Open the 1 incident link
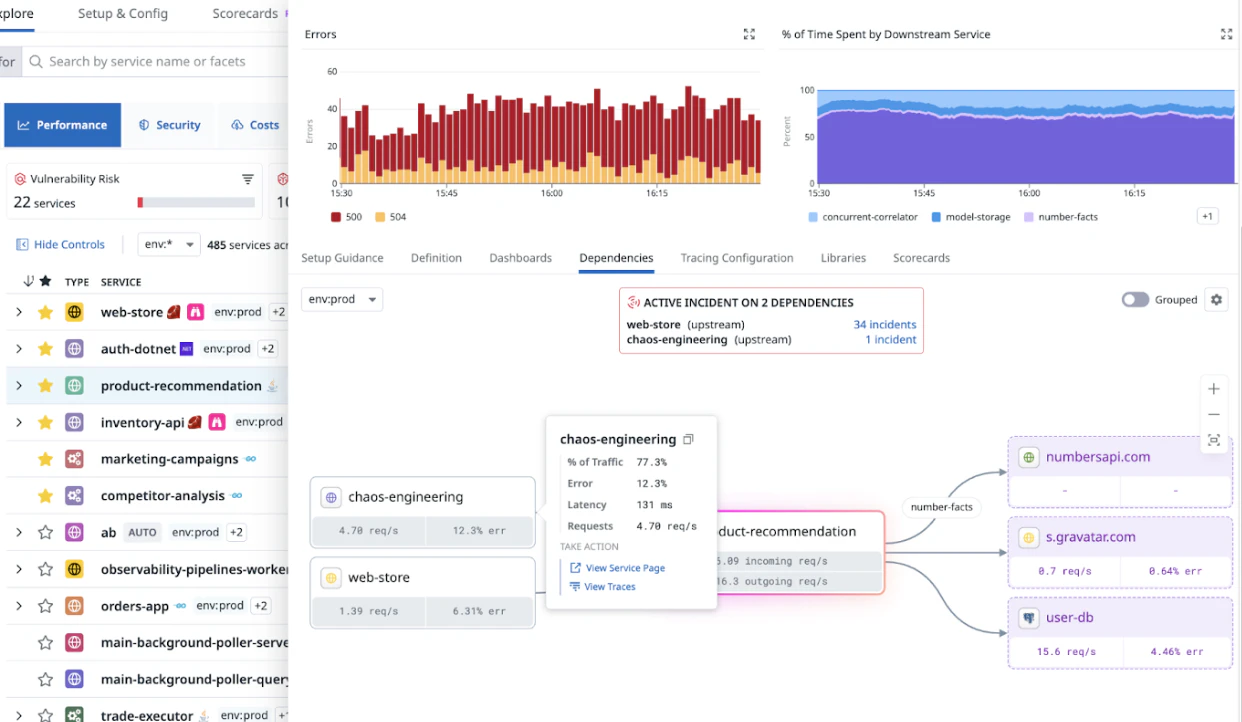1242x722 pixels. point(891,339)
